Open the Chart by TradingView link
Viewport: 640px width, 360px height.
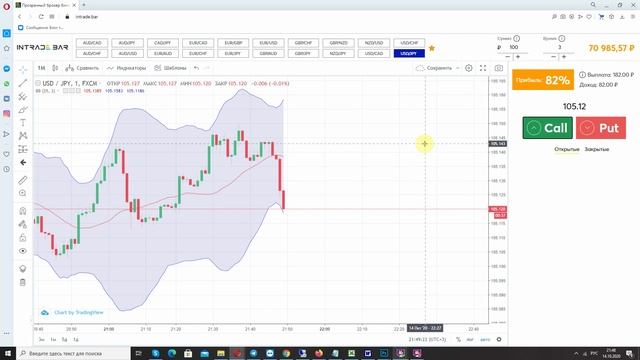(x=78, y=312)
